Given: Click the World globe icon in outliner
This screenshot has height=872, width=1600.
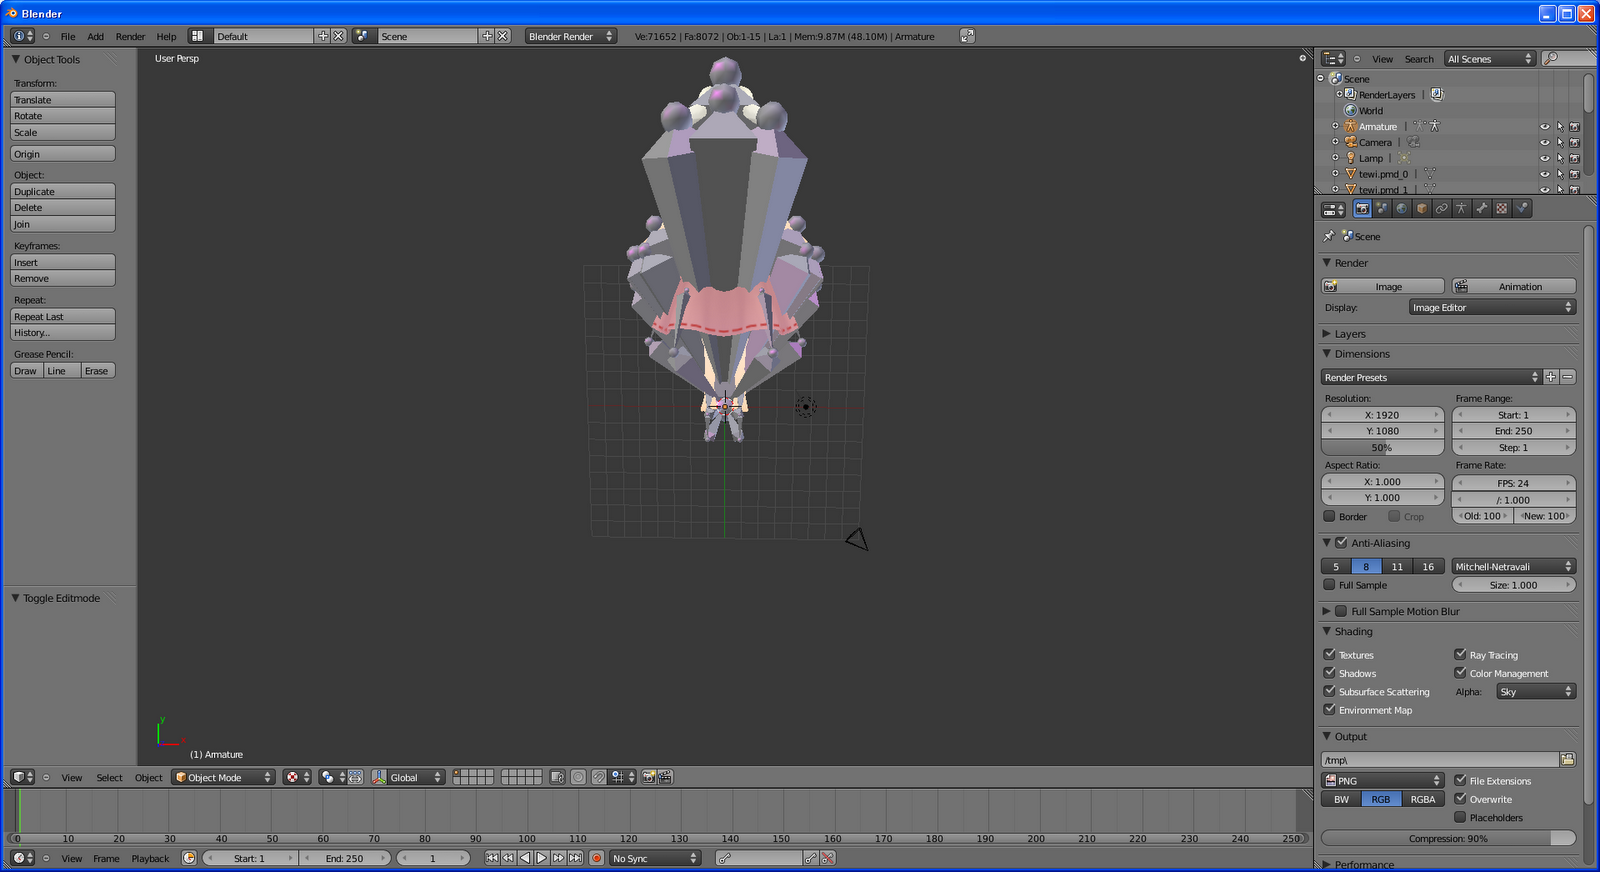Looking at the screenshot, I should pyautogui.click(x=1350, y=110).
